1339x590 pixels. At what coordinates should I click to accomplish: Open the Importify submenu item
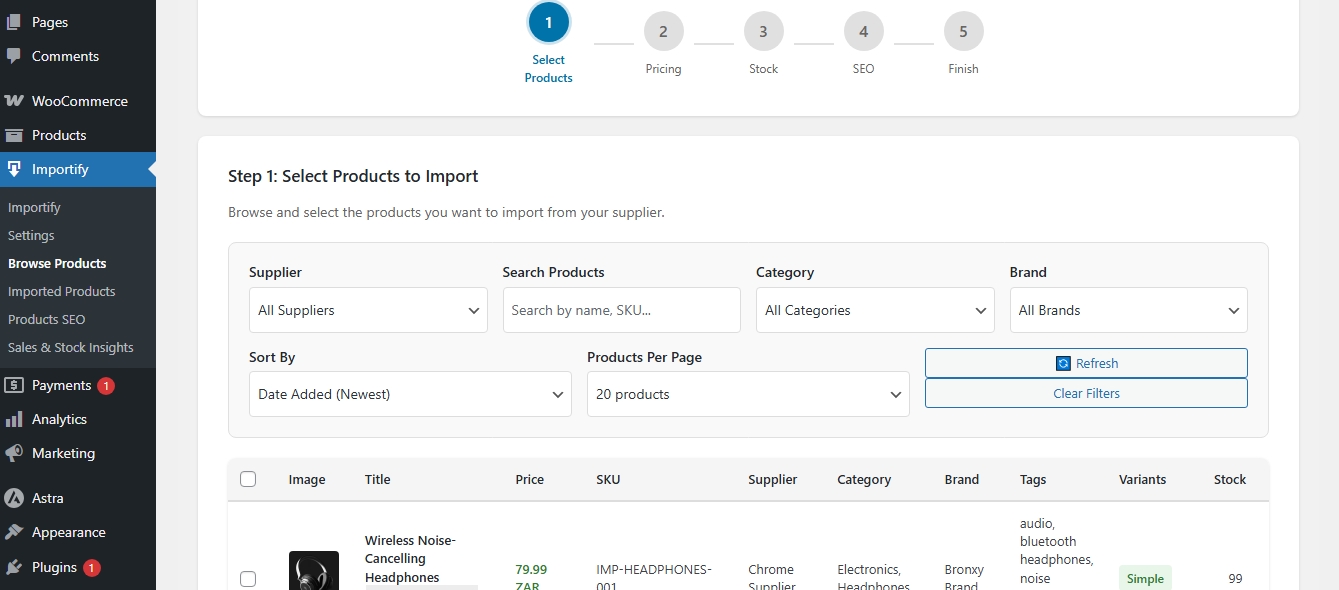[x=34, y=207]
